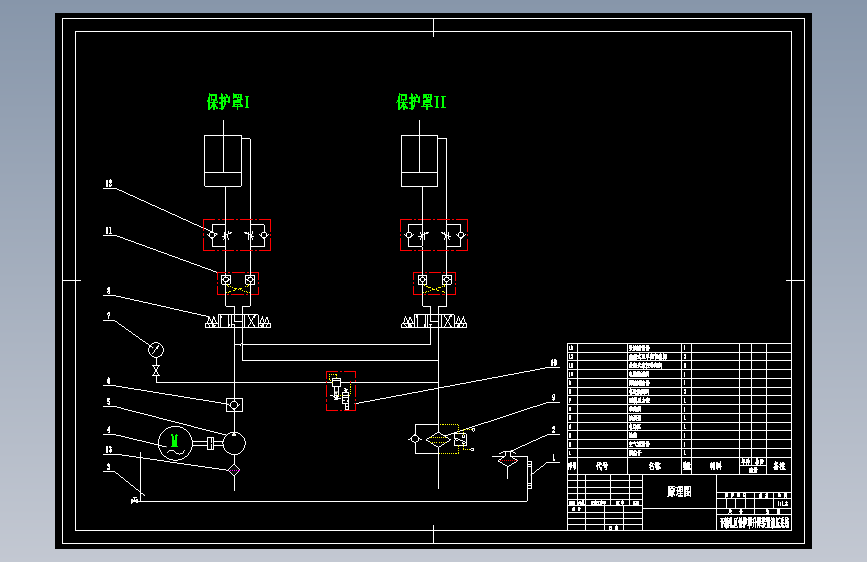Click the 材料 header cell in parts table

pos(715,466)
